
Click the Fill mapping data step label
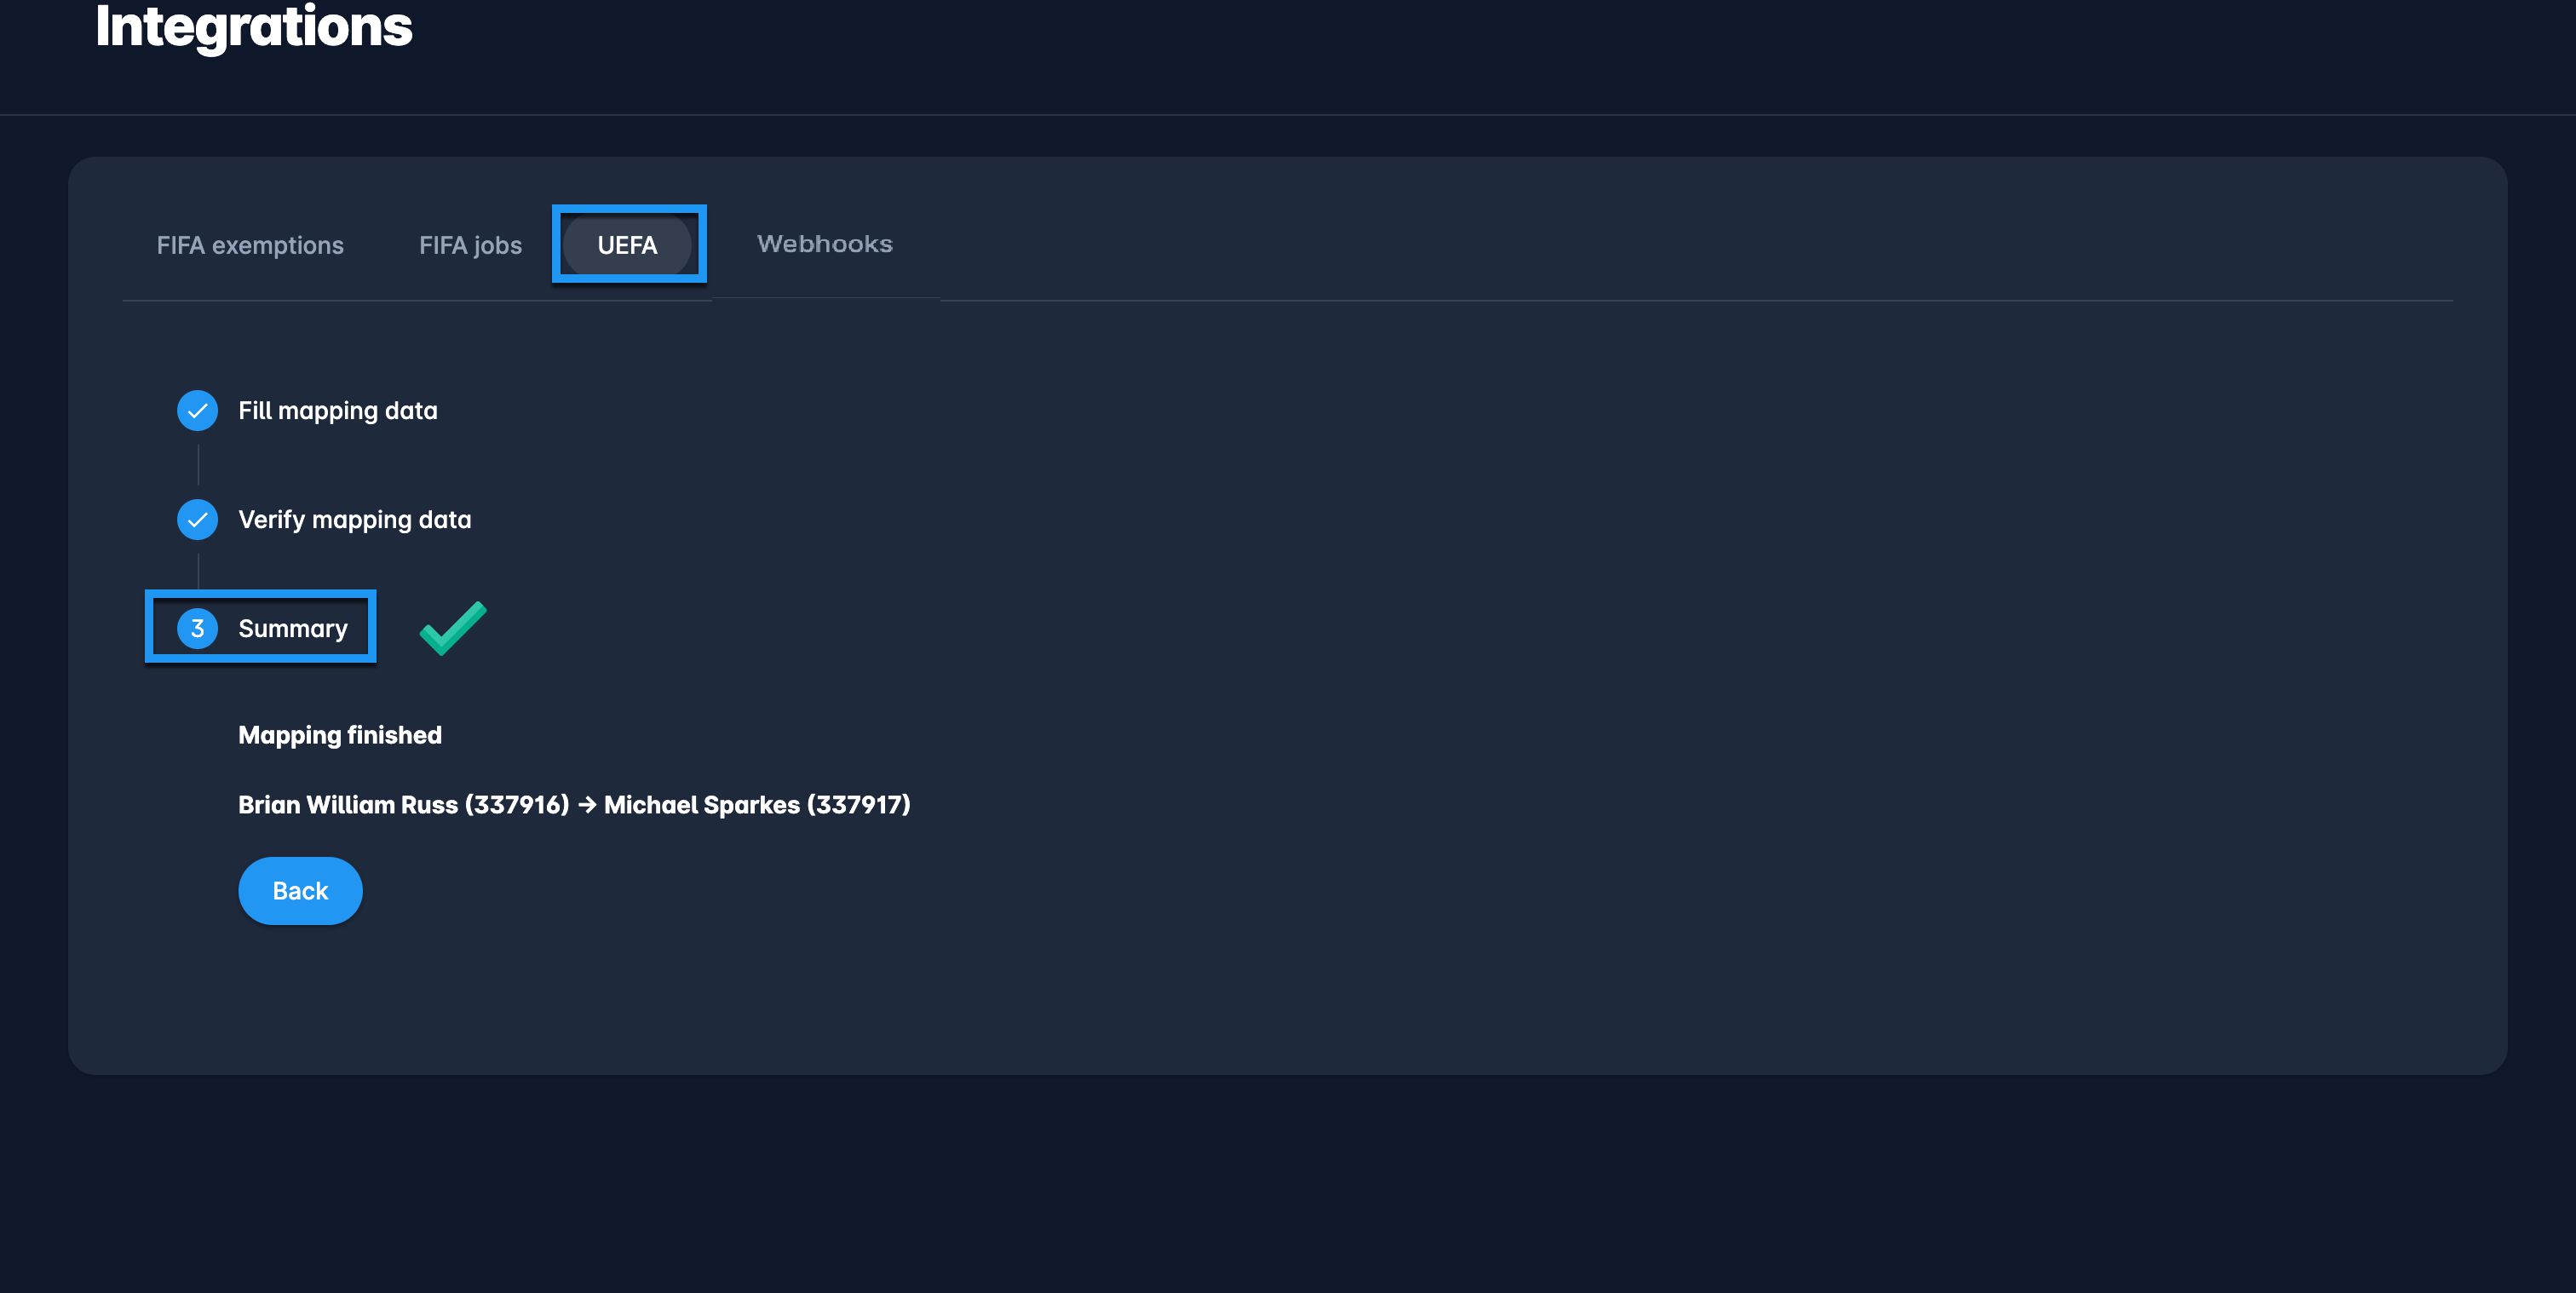point(337,411)
